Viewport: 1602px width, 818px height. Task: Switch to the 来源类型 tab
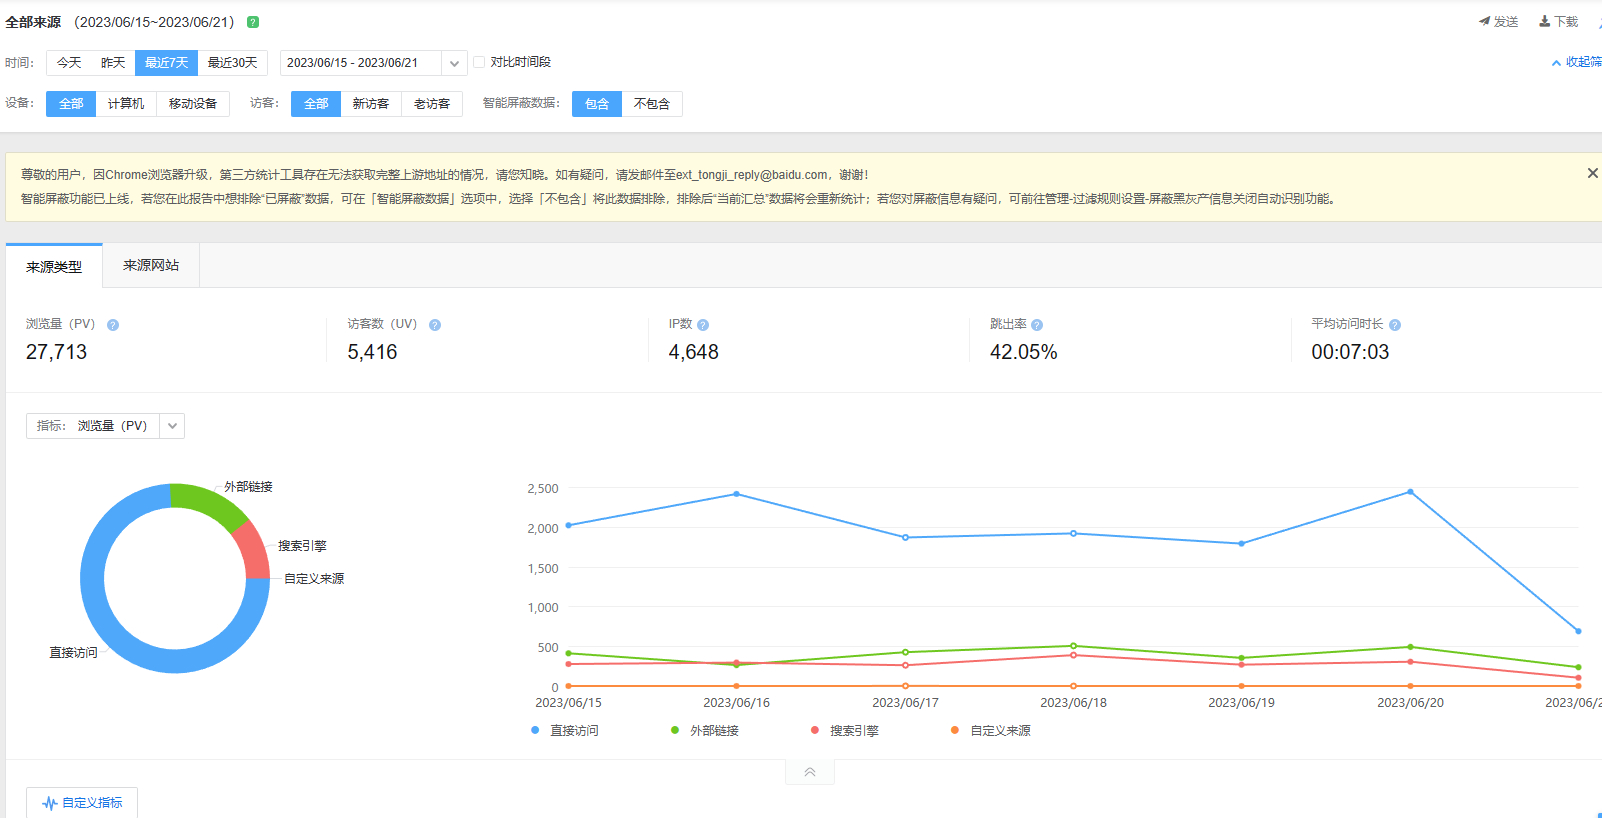click(x=54, y=267)
